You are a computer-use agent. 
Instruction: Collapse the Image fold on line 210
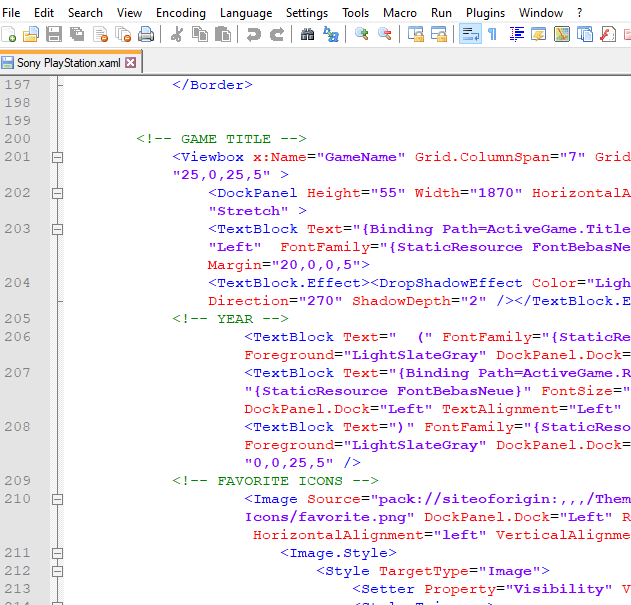58,499
